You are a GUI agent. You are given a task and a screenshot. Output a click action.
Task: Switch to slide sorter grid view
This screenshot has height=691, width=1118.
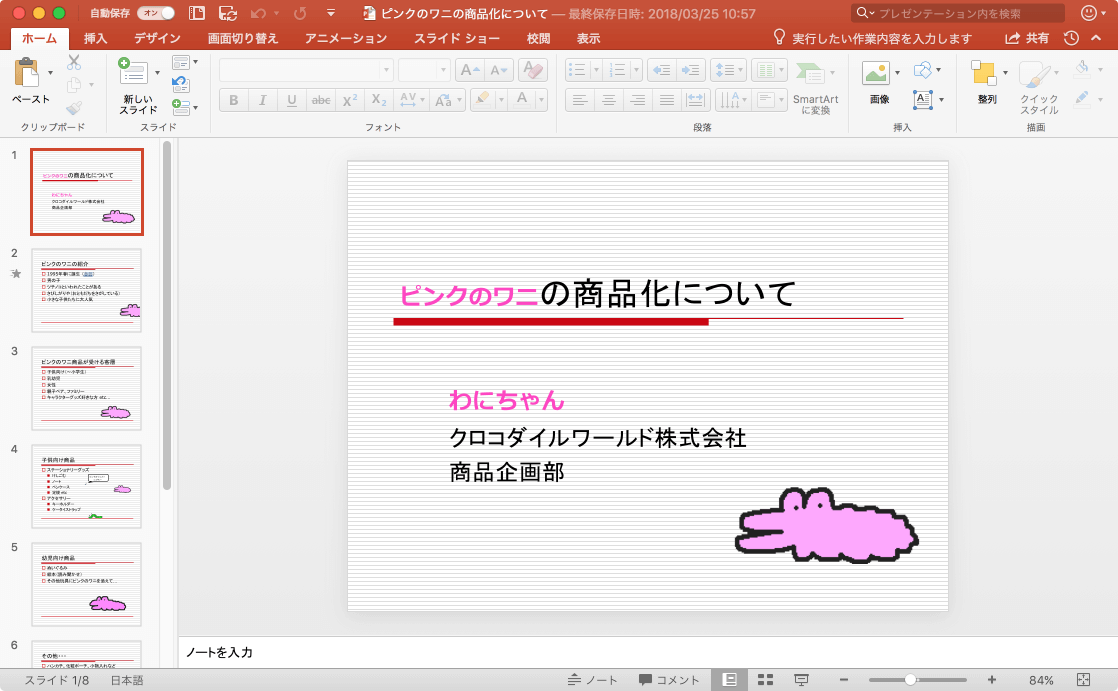(765, 680)
